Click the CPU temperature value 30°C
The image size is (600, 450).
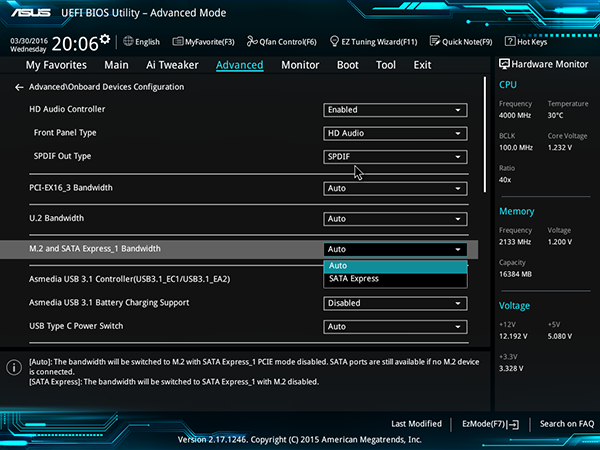click(555, 115)
